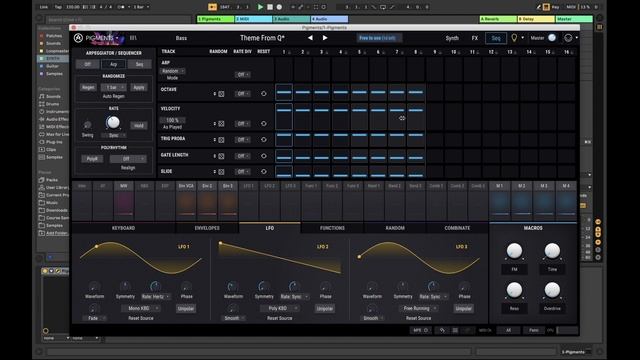Switch to the FX tab
640x360 pixels.
[475, 38]
